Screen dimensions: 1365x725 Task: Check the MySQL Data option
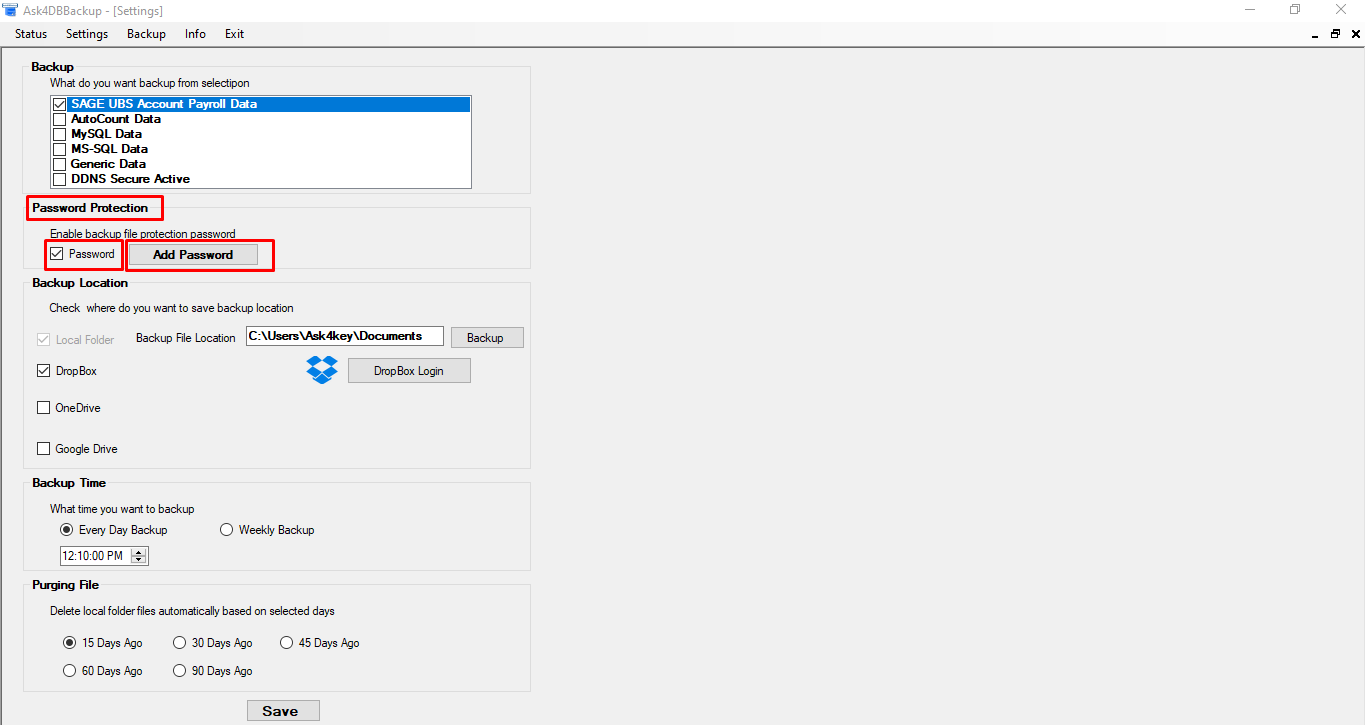click(60, 134)
